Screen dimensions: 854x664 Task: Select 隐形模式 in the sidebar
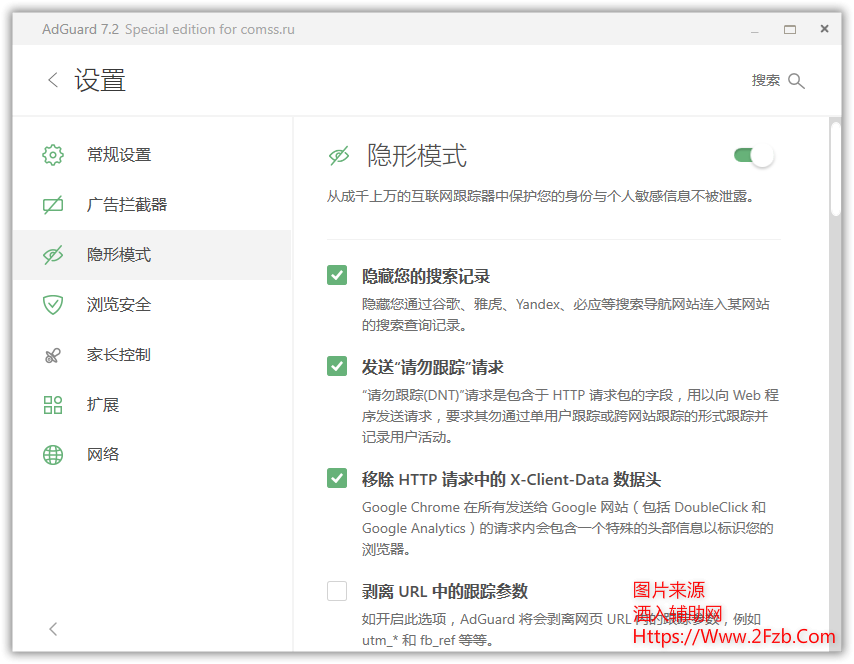click(x=151, y=255)
